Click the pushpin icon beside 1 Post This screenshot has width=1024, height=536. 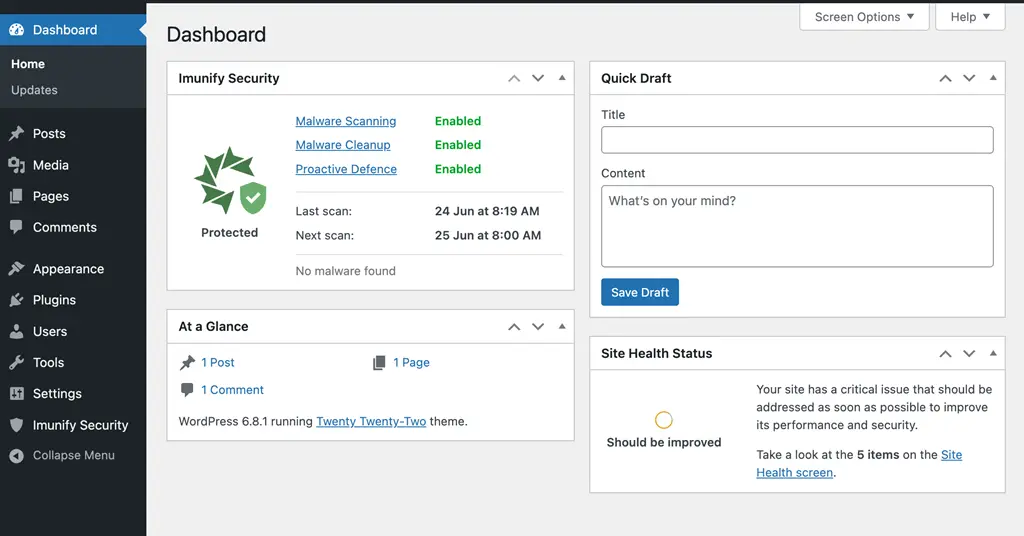click(x=187, y=363)
